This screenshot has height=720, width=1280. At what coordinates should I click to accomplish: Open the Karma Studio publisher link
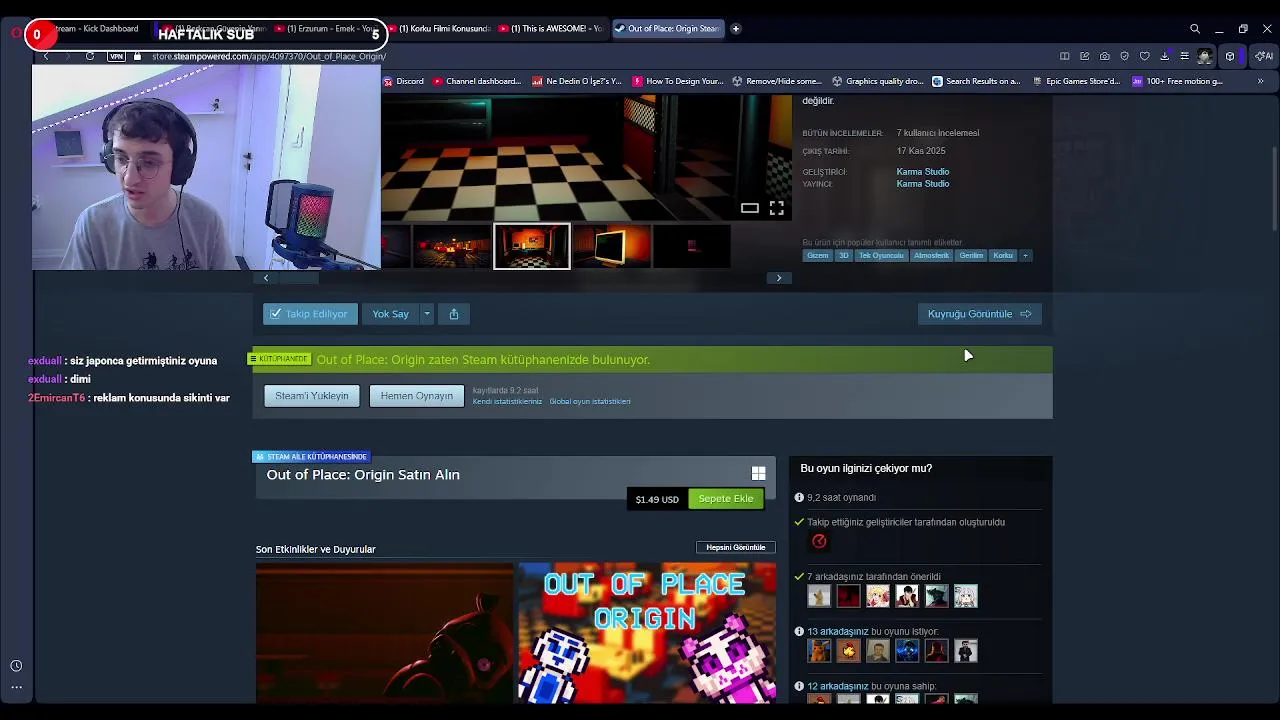923,184
